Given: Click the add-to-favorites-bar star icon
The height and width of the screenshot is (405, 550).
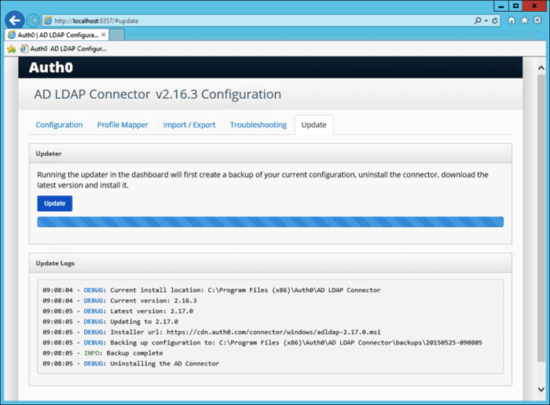Looking at the screenshot, I should click(x=11, y=49).
